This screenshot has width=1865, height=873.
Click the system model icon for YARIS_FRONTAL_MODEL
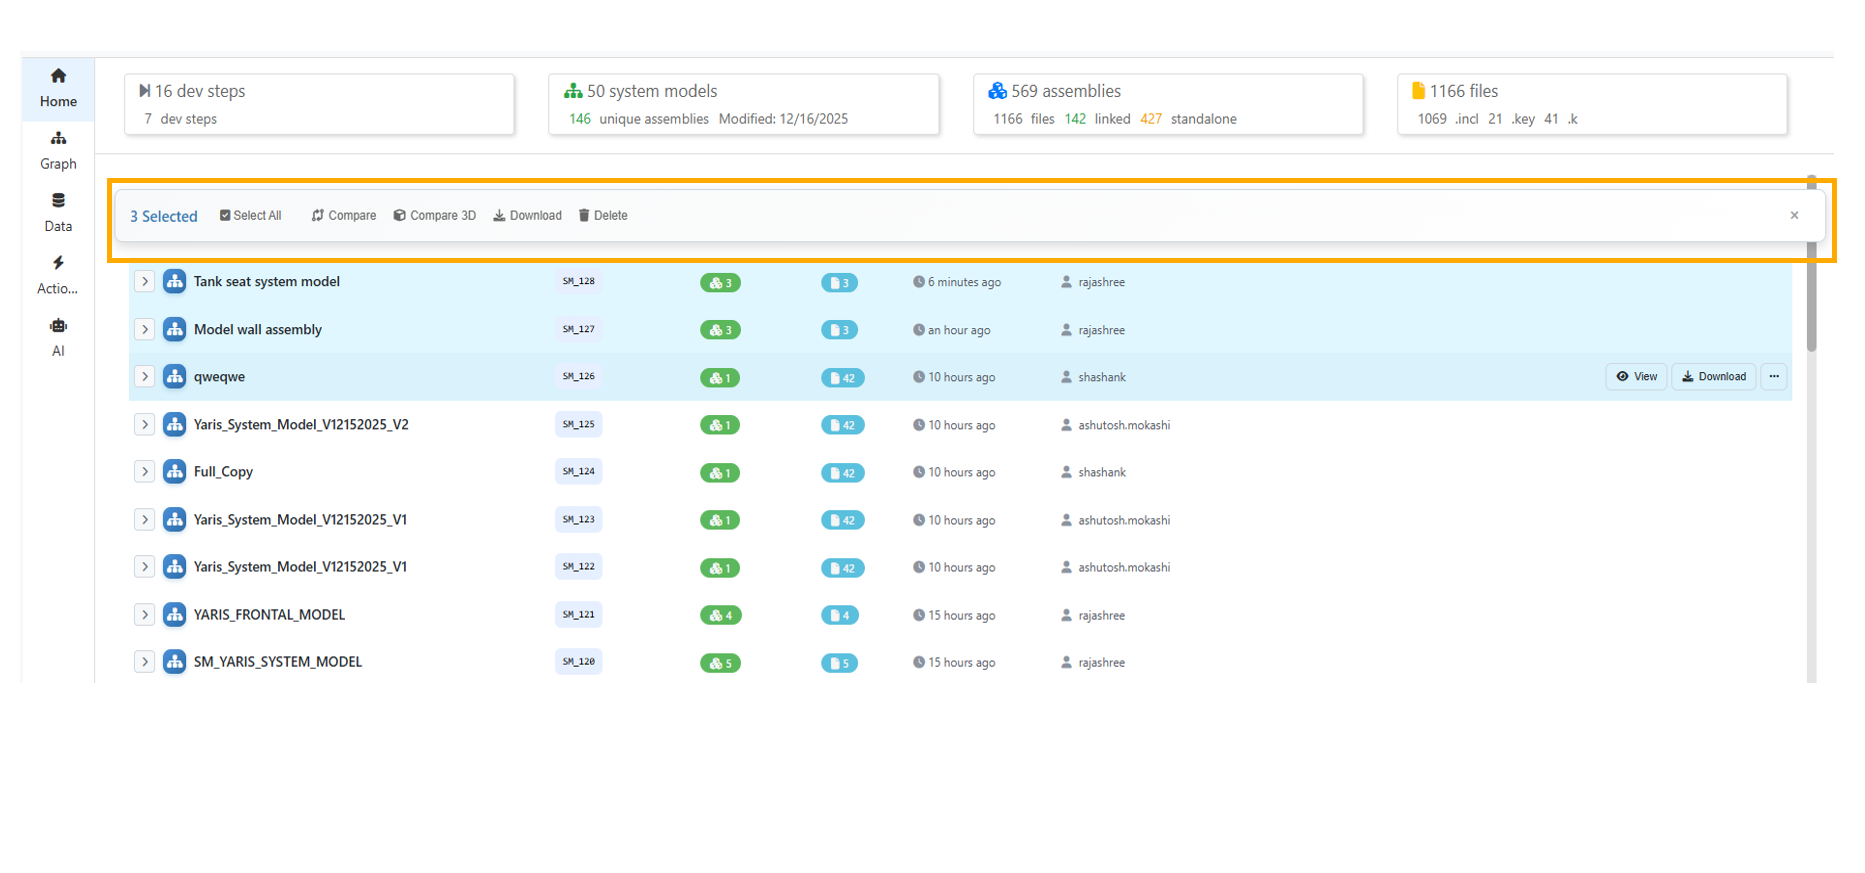tap(175, 615)
